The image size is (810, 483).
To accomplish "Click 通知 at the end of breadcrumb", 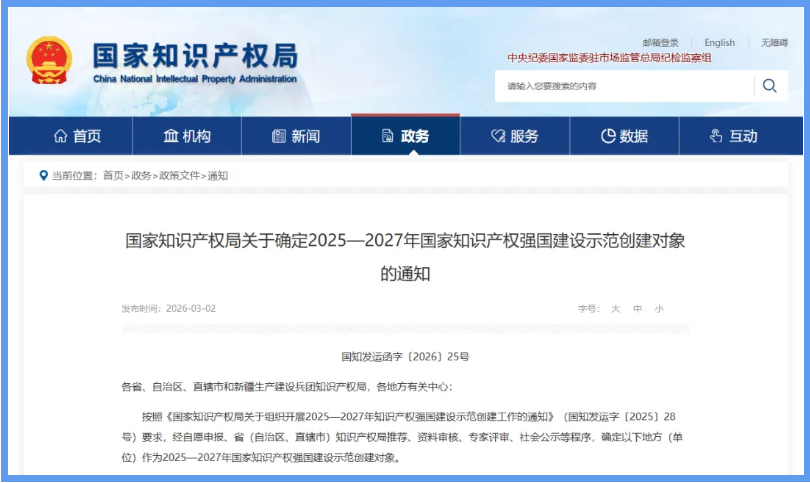I will (217, 175).
